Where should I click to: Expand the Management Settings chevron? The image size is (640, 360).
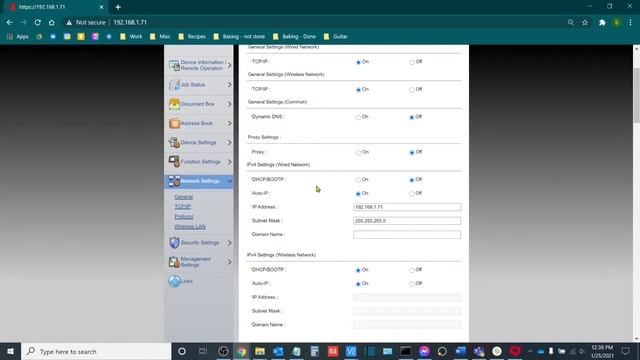[x=229, y=262]
